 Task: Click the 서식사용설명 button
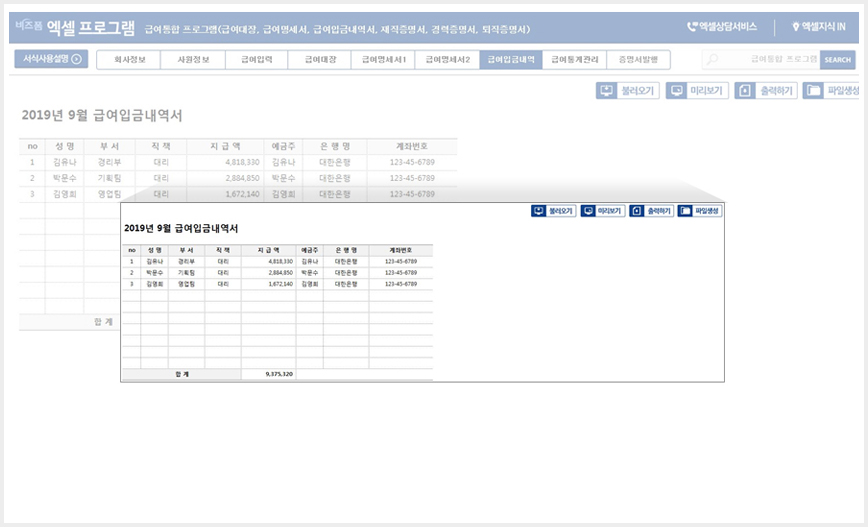tap(51, 59)
